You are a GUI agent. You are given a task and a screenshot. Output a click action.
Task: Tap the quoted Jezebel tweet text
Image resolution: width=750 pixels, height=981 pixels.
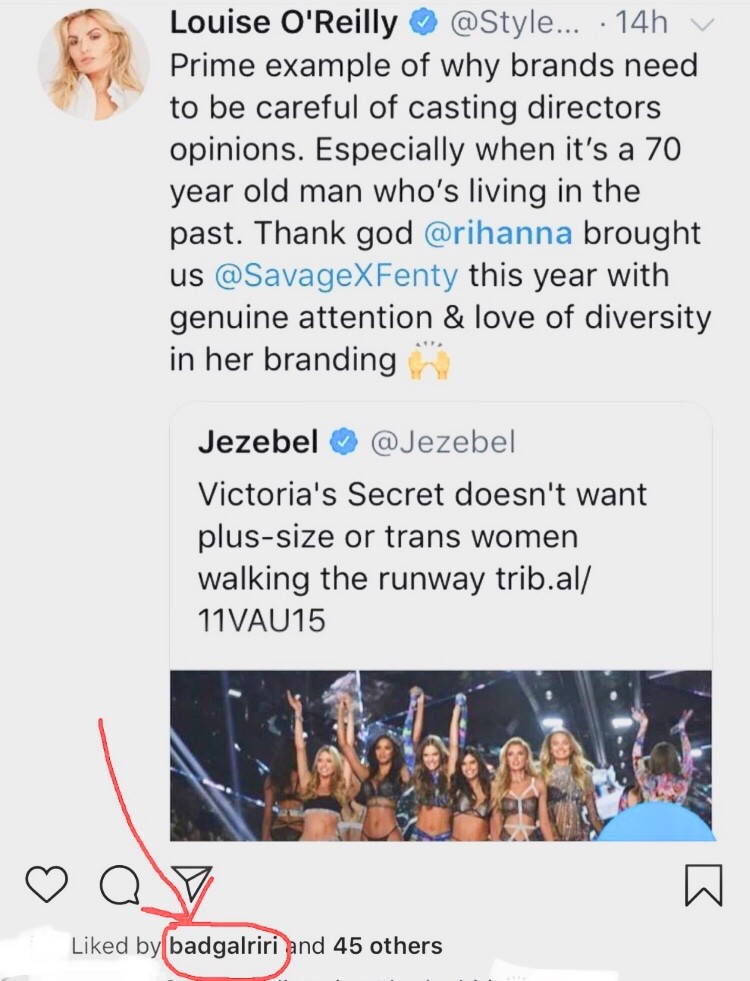pyautogui.click(x=422, y=557)
